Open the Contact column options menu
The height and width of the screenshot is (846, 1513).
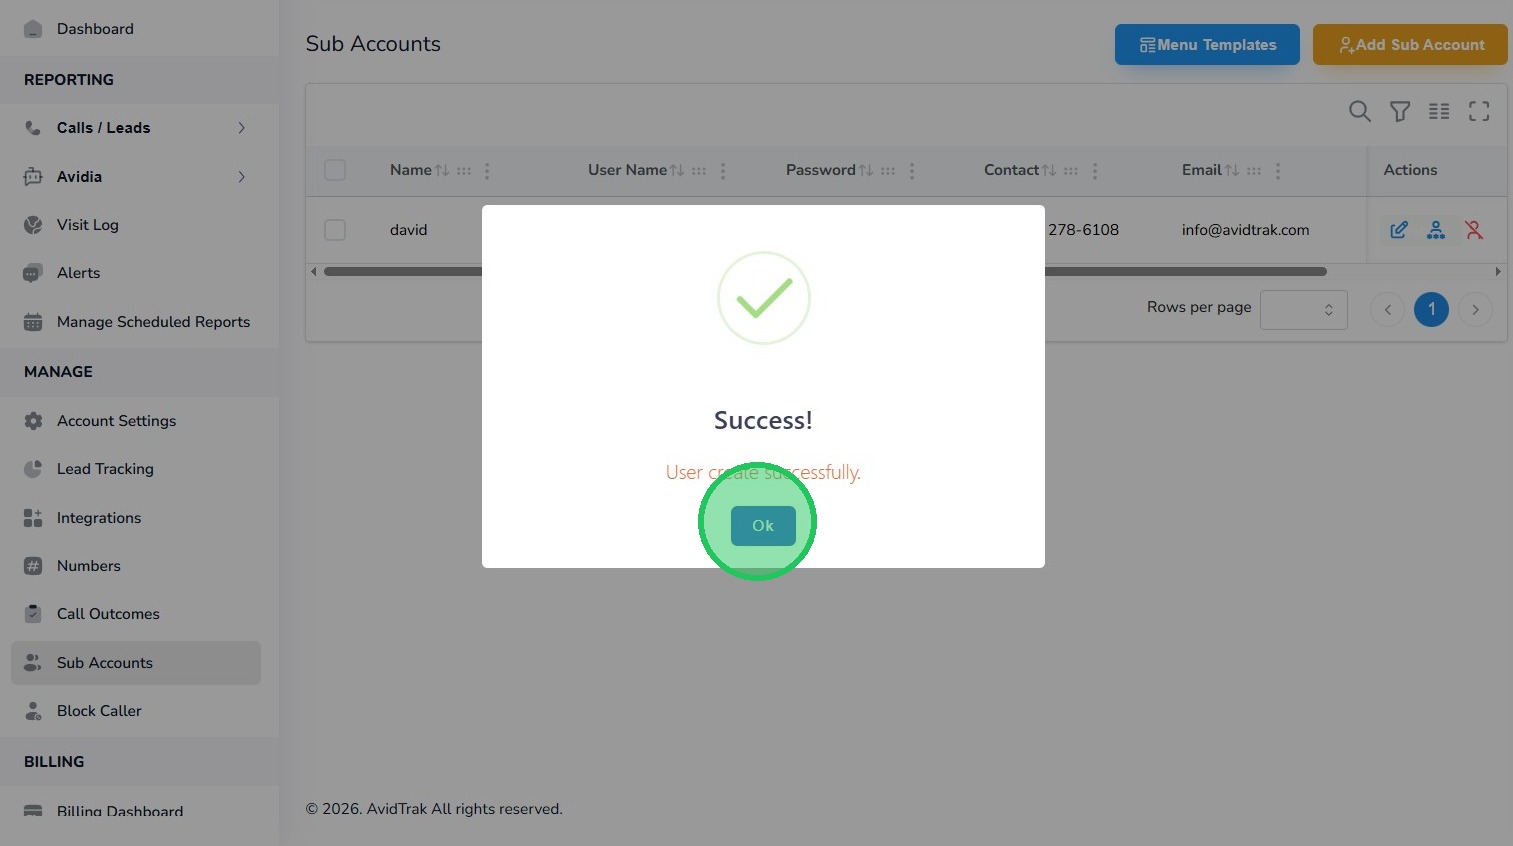1095,171
